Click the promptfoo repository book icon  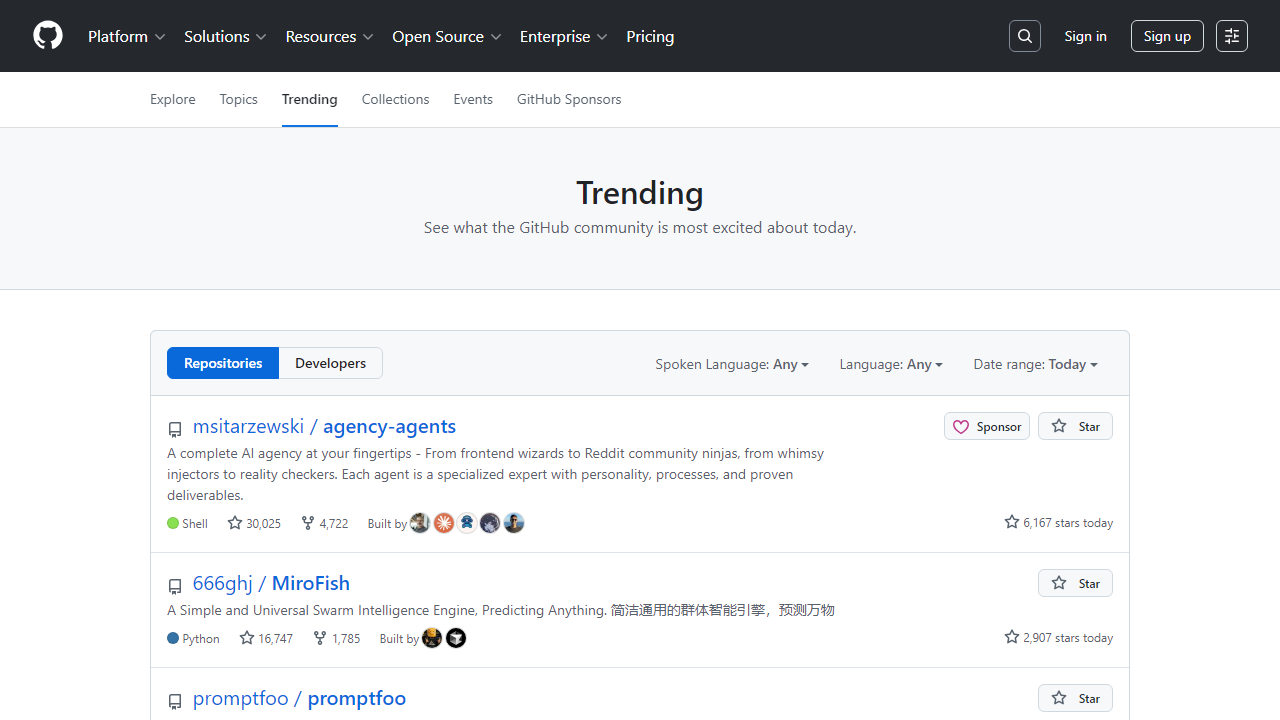click(175, 702)
